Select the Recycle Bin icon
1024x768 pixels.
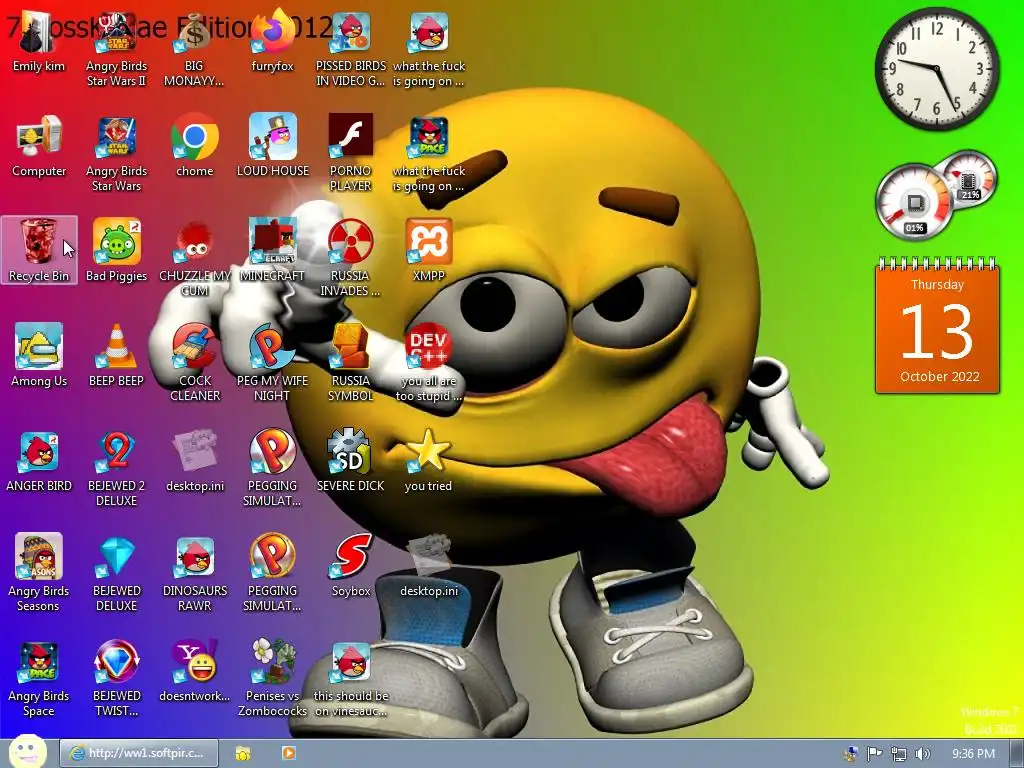click(39, 250)
